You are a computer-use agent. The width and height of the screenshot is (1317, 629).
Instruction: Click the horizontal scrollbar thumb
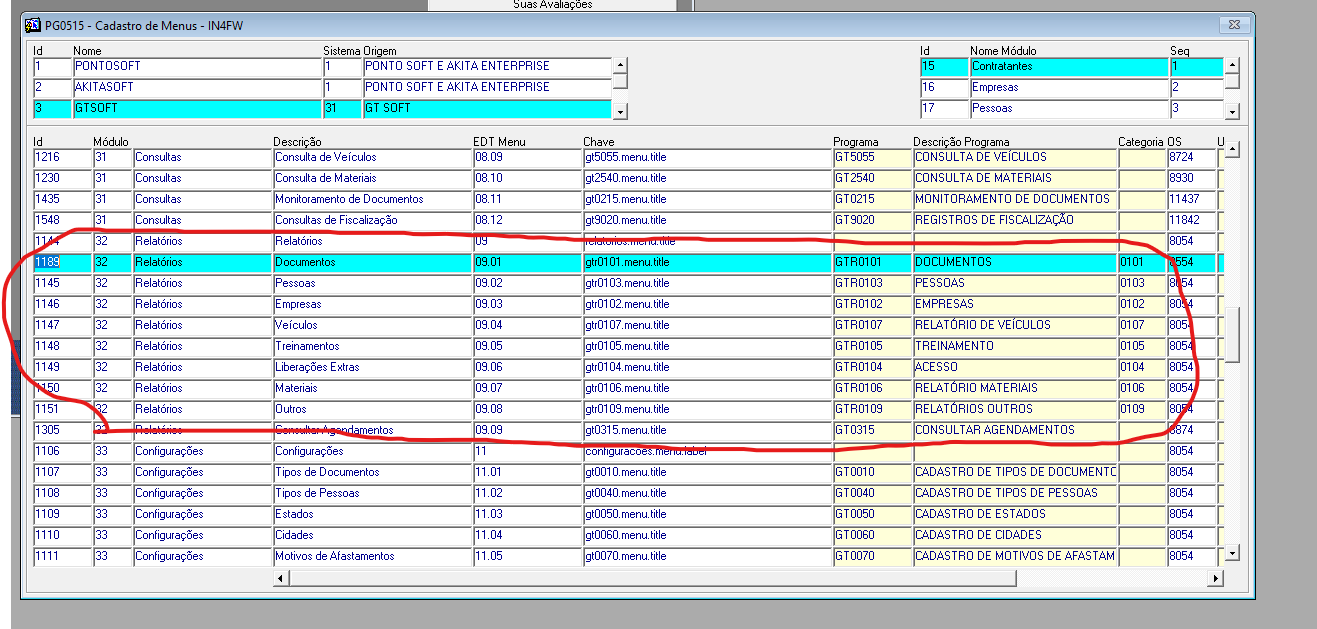coord(652,578)
